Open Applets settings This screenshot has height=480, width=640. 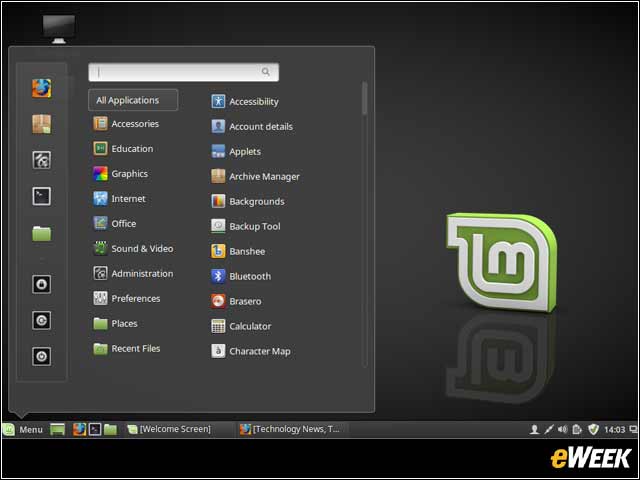click(x=236, y=151)
